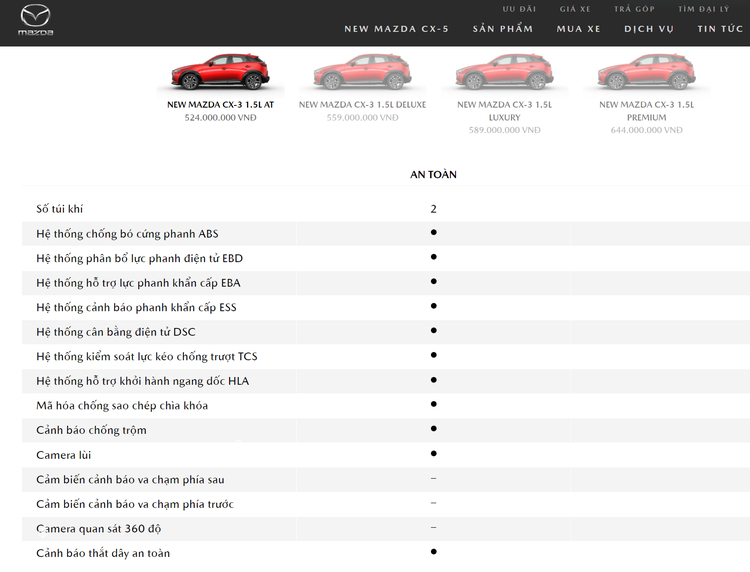Click Hệ thống chống bó cứng phanh ABS
750x572 pixels.
click(127, 234)
